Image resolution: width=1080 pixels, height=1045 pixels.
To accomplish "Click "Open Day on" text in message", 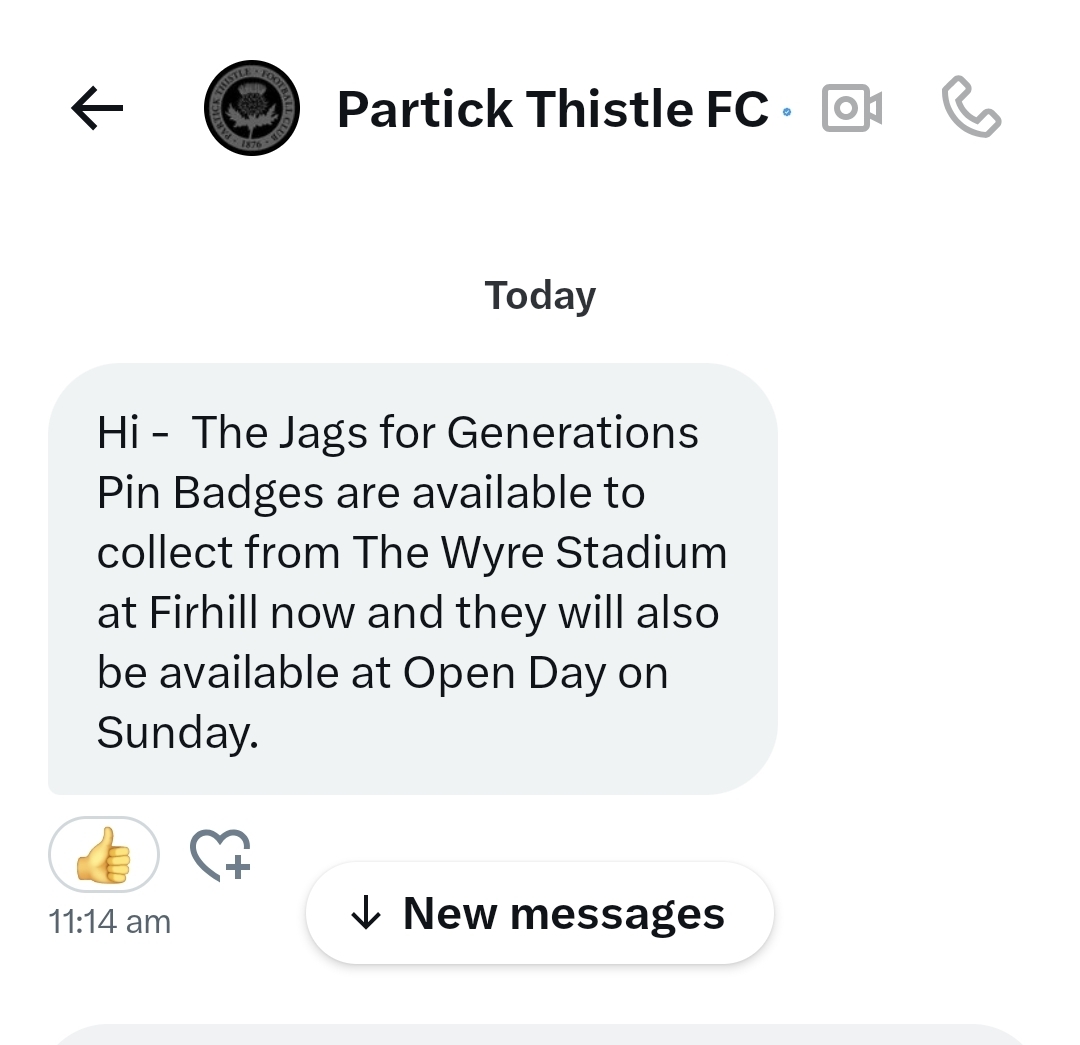I will [535, 673].
